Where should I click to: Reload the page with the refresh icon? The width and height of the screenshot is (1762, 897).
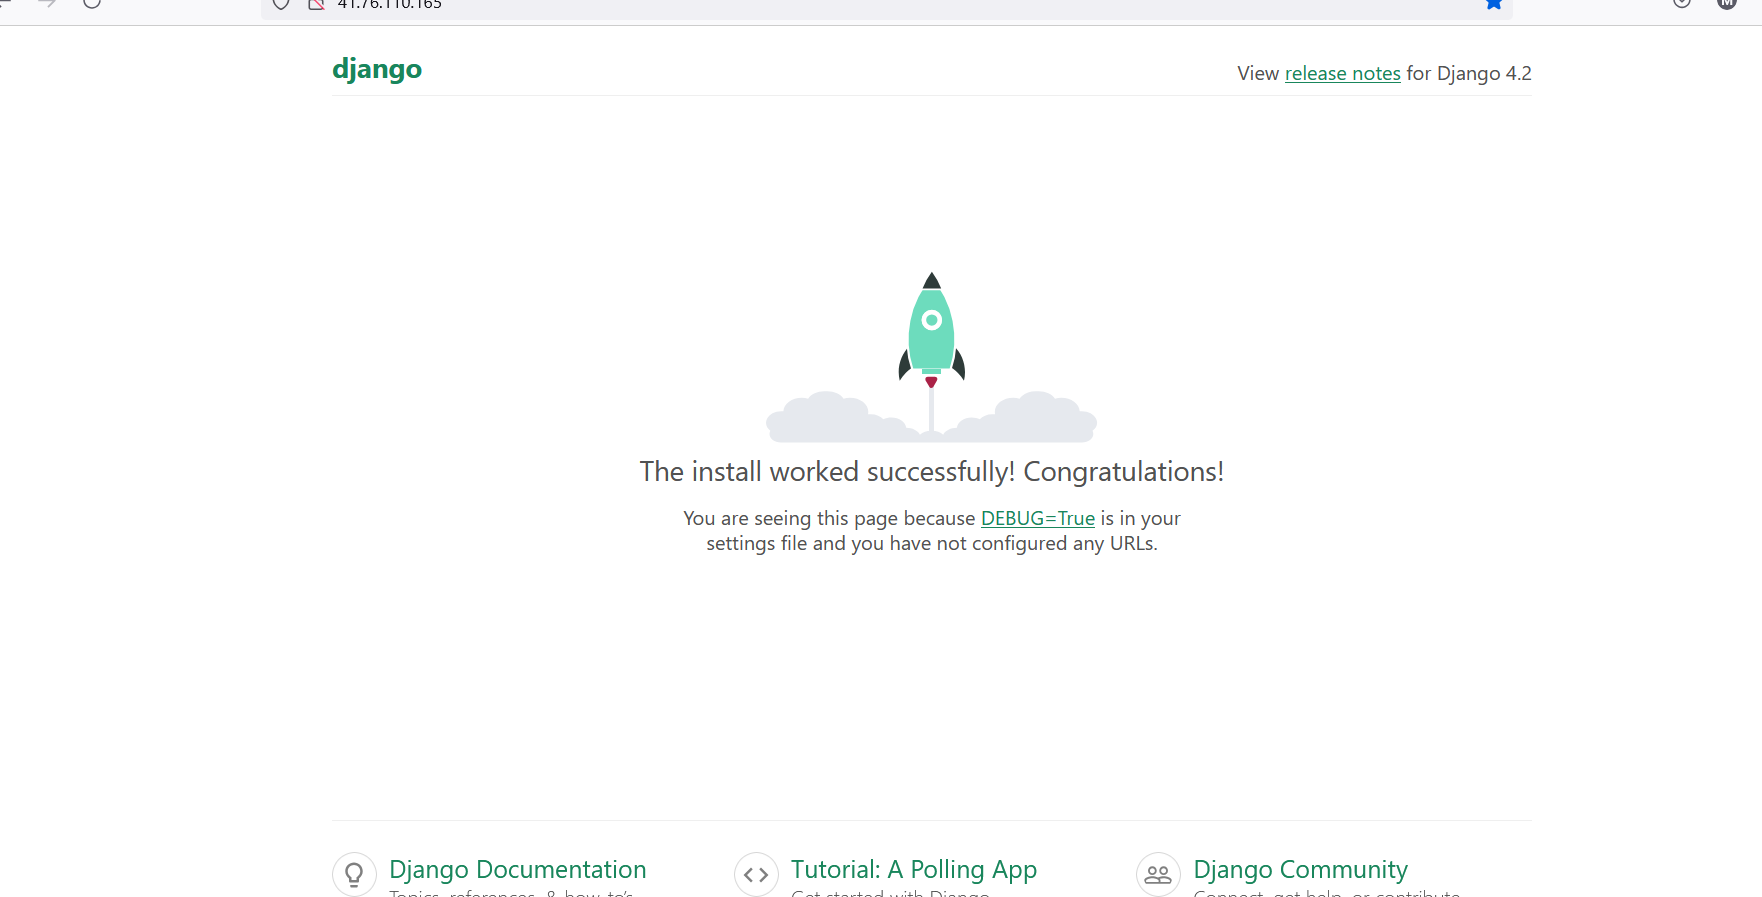coord(92,2)
